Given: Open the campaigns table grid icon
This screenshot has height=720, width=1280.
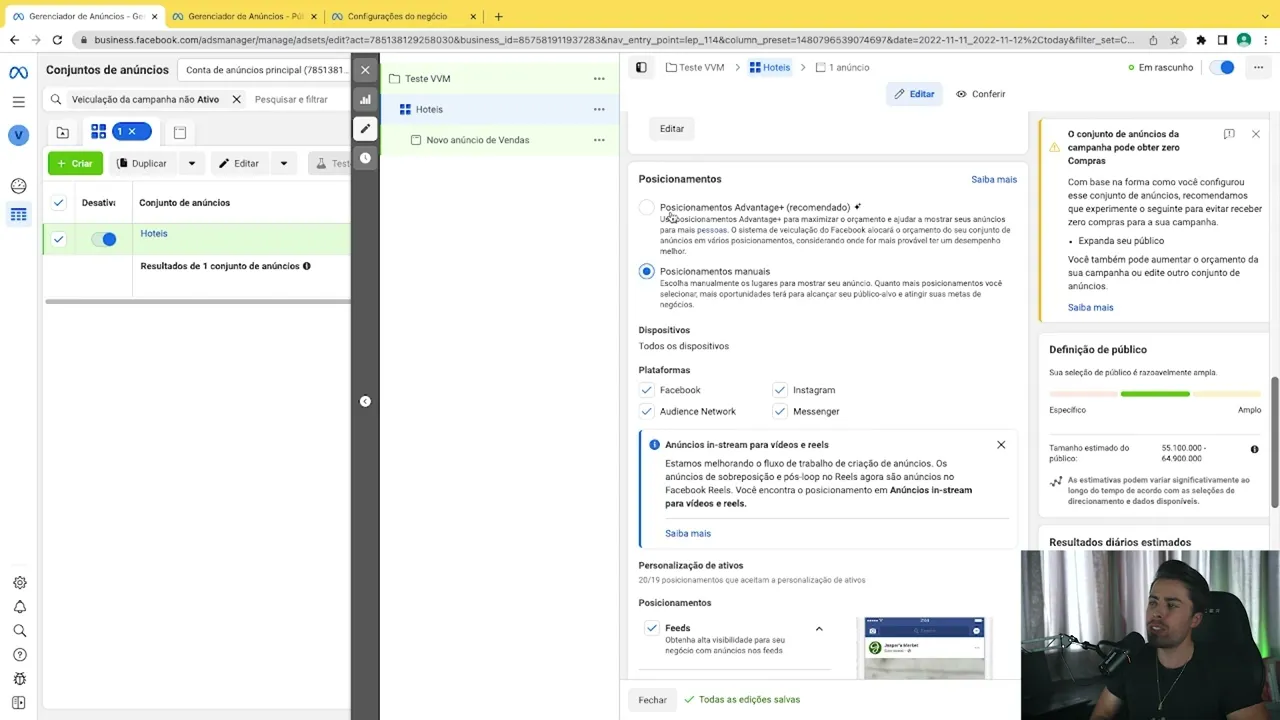Looking at the screenshot, I should (18, 214).
